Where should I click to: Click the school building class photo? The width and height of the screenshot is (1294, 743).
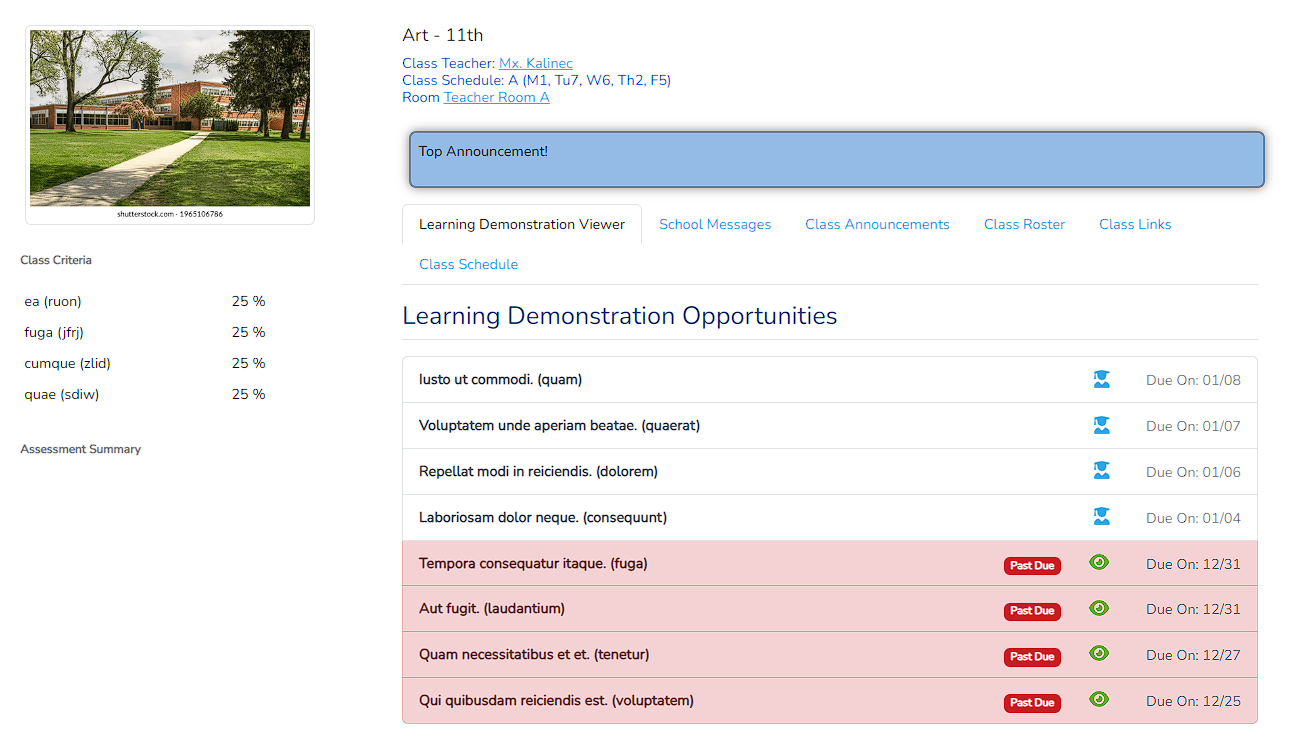(170, 118)
